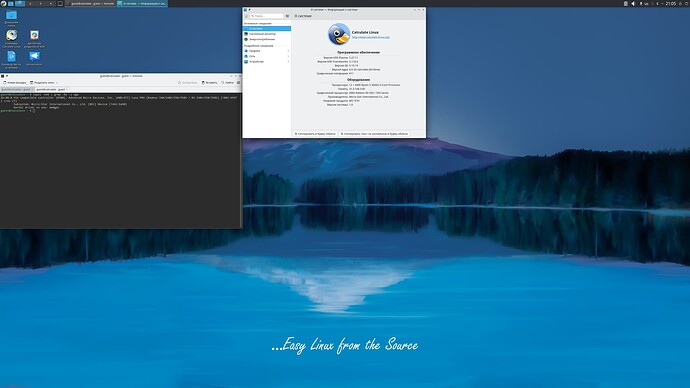This screenshot has height=388, width=690.
Task: Click the Konsole window icon in title bar
Action: (3, 76)
